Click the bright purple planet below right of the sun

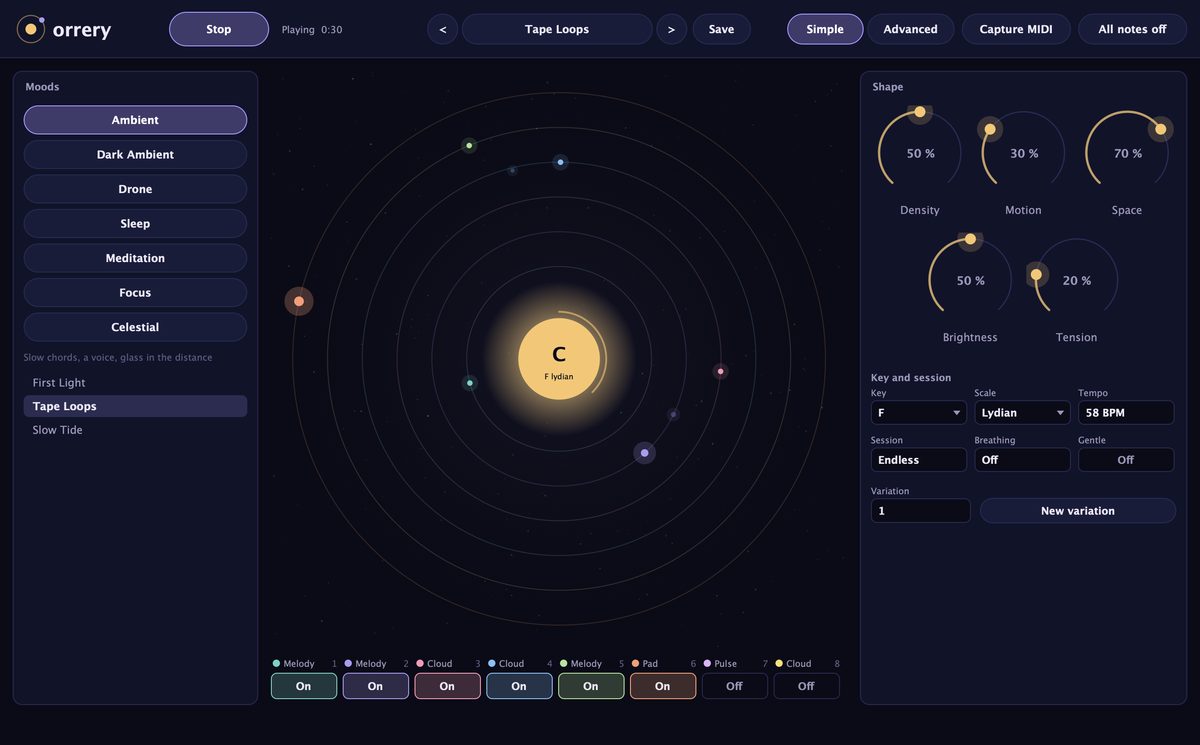pyautogui.click(x=644, y=453)
